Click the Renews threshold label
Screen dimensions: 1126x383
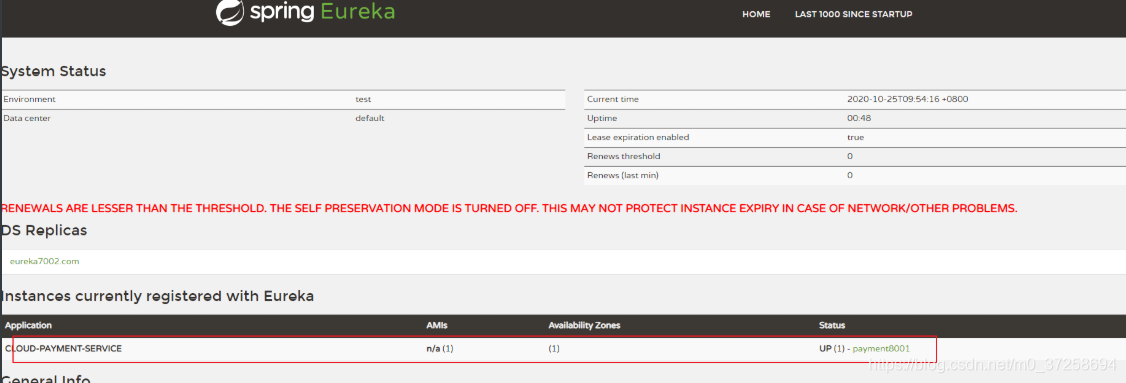[x=623, y=156]
